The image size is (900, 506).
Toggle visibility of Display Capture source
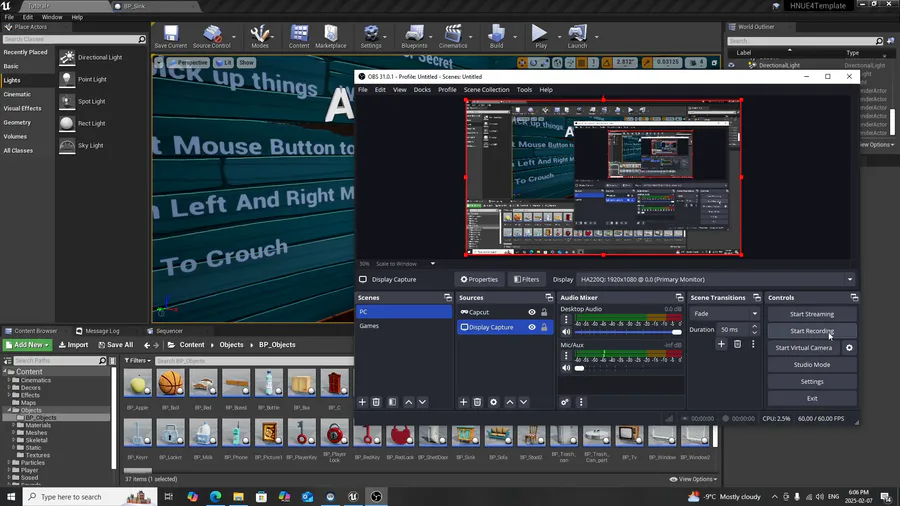tap(532, 327)
